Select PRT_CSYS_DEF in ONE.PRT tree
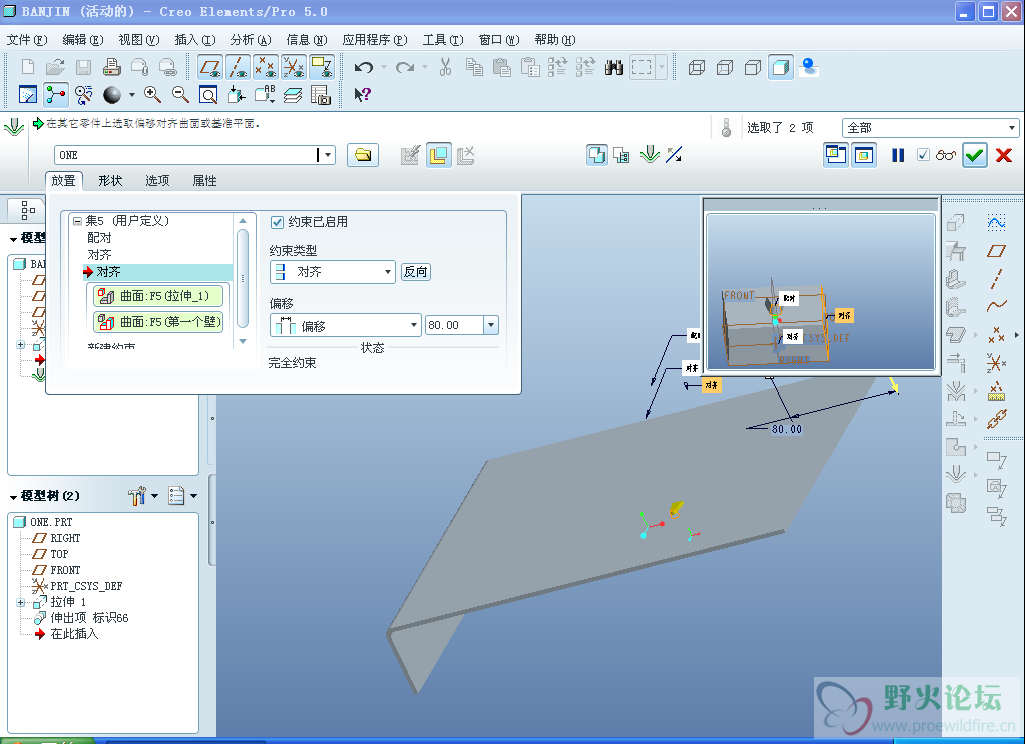This screenshot has width=1025, height=744. click(x=86, y=586)
